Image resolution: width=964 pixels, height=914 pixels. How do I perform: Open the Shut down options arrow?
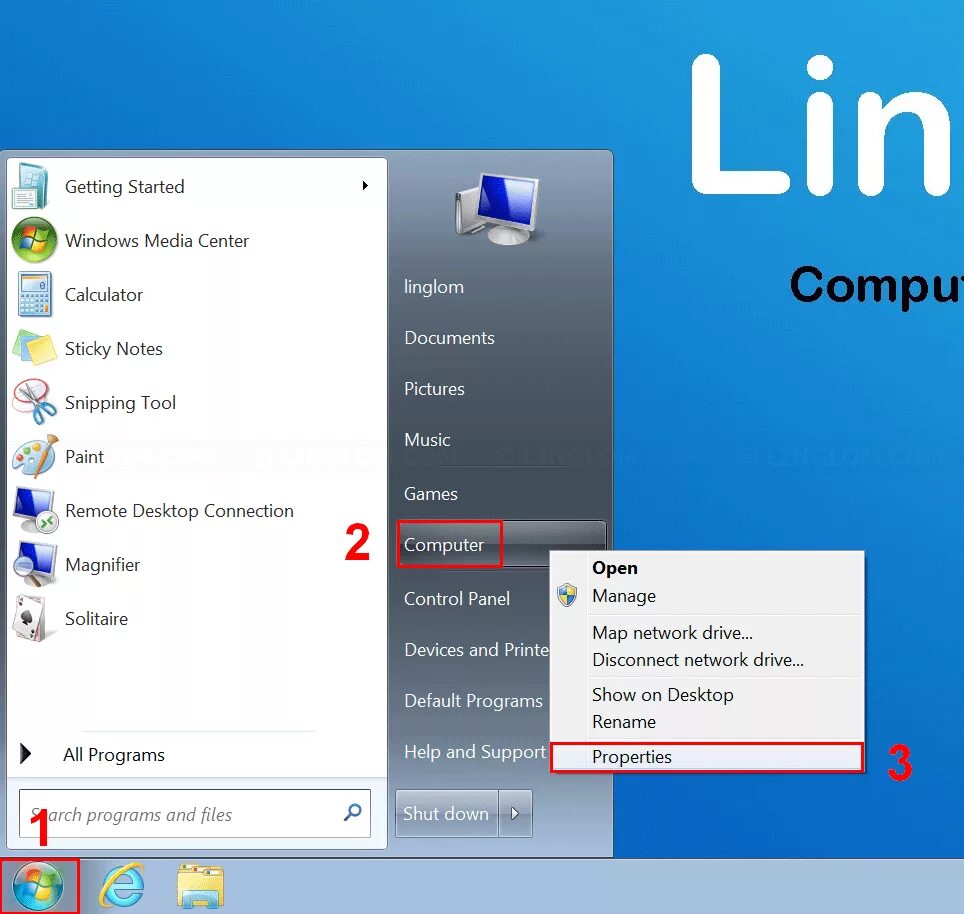pyautogui.click(x=515, y=813)
